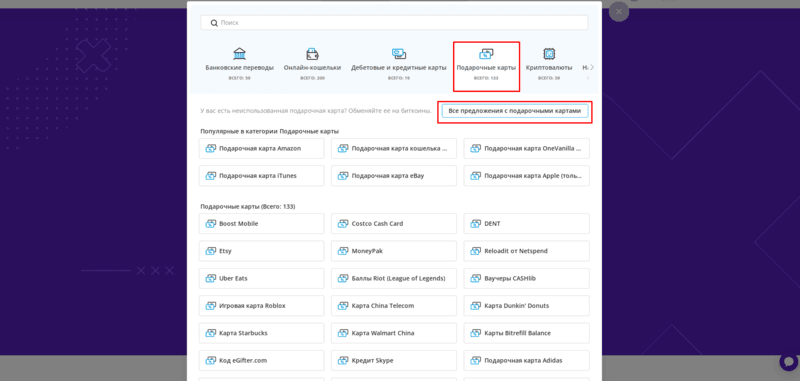Image resolution: width=800 pixels, height=381 pixels.
Task: Choose Код eGifter.com
Action: pos(261,361)
